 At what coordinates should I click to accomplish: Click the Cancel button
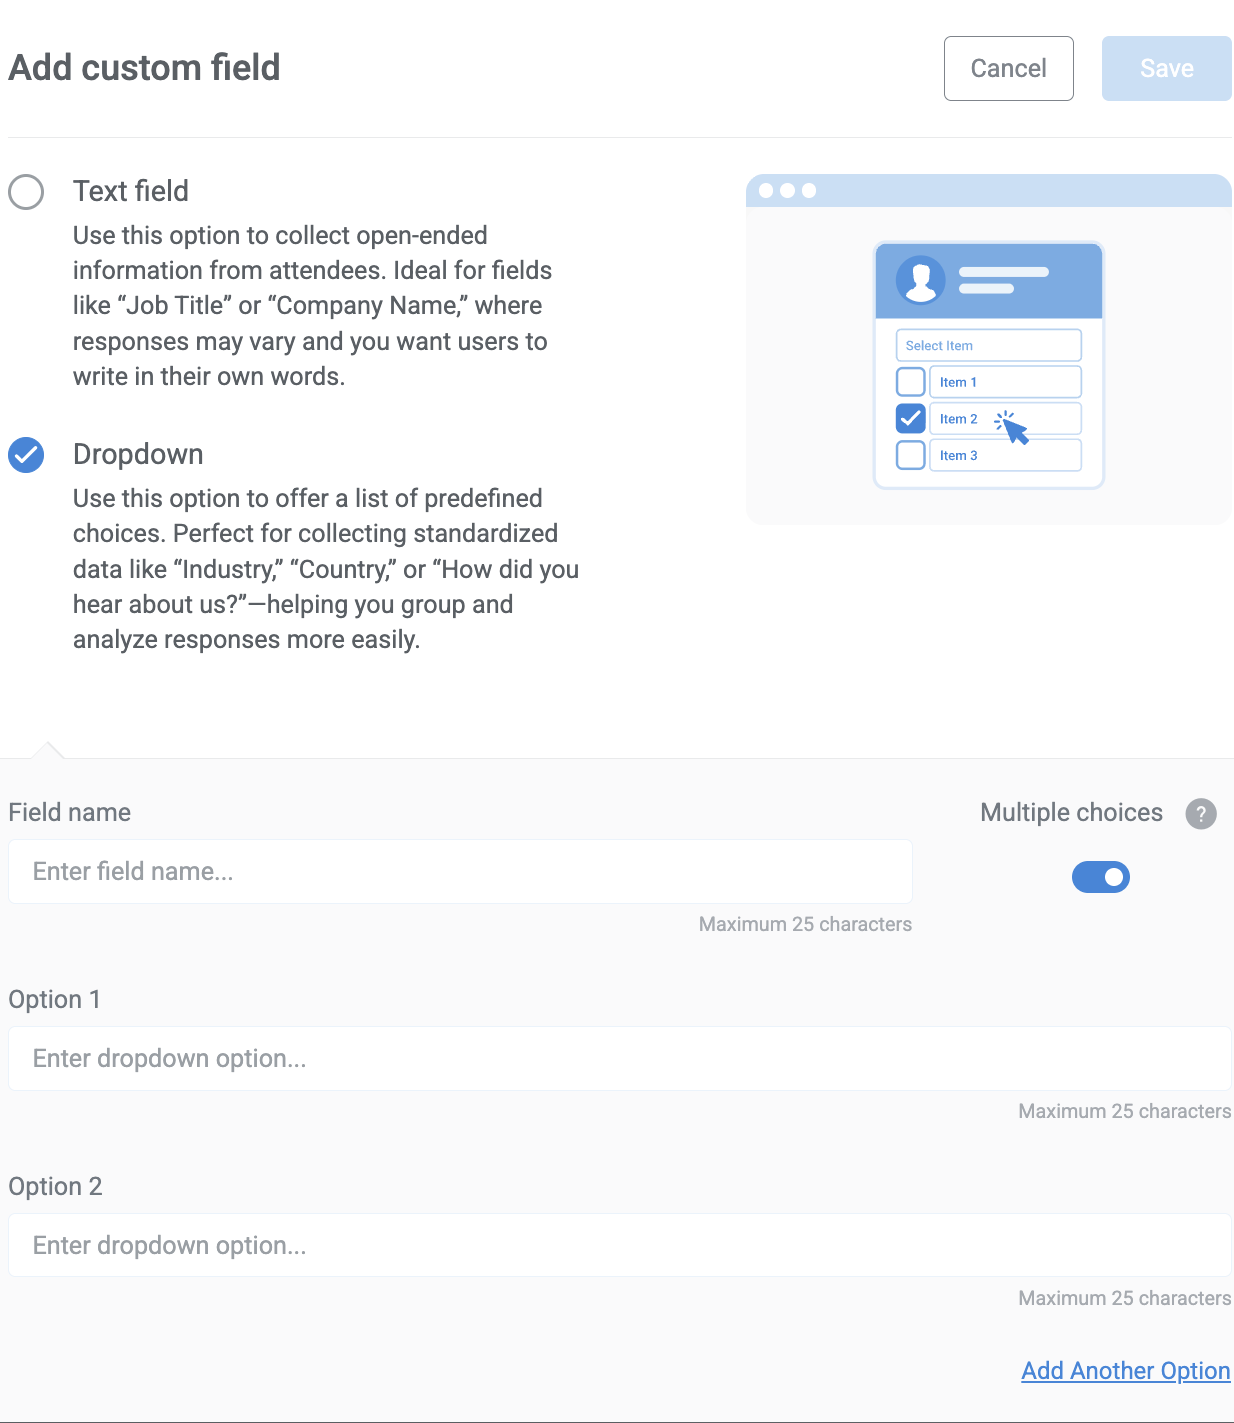[x=1008, y=68]
